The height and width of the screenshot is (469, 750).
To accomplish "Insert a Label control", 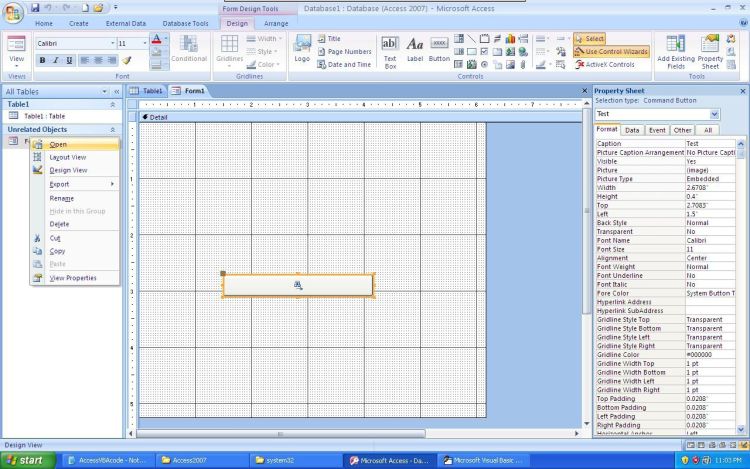I will [x=415, y=49].
